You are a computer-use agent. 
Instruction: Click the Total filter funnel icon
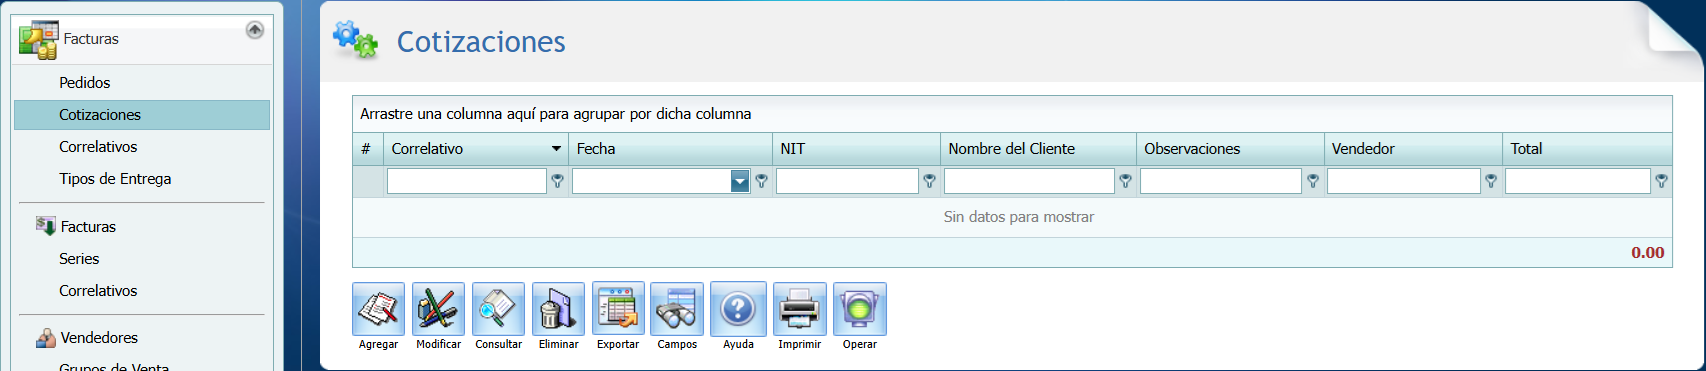(1661, 181)
